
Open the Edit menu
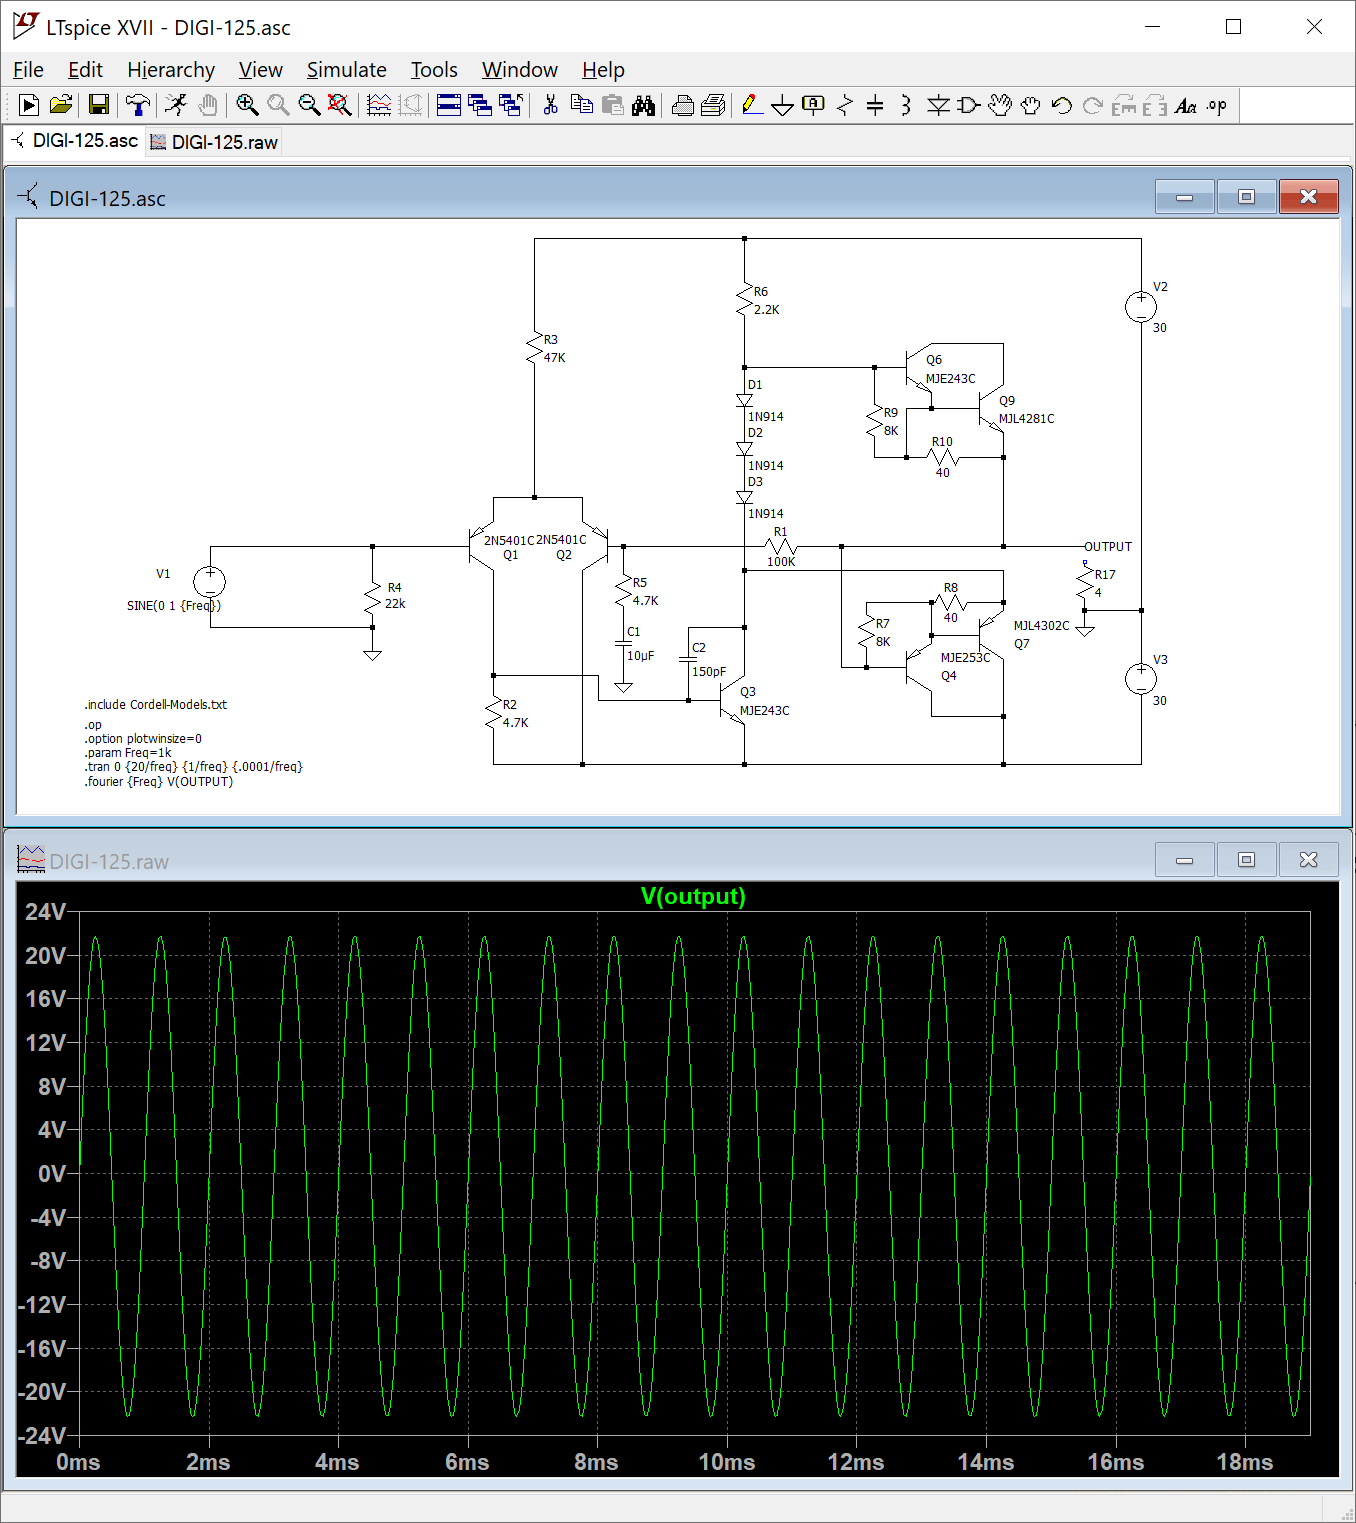(85, 70)
